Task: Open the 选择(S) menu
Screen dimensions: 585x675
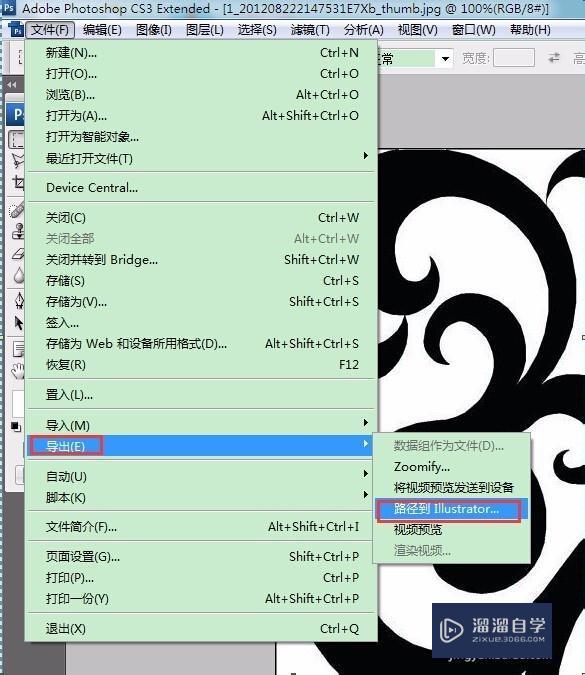Action: tap(257, 30)
